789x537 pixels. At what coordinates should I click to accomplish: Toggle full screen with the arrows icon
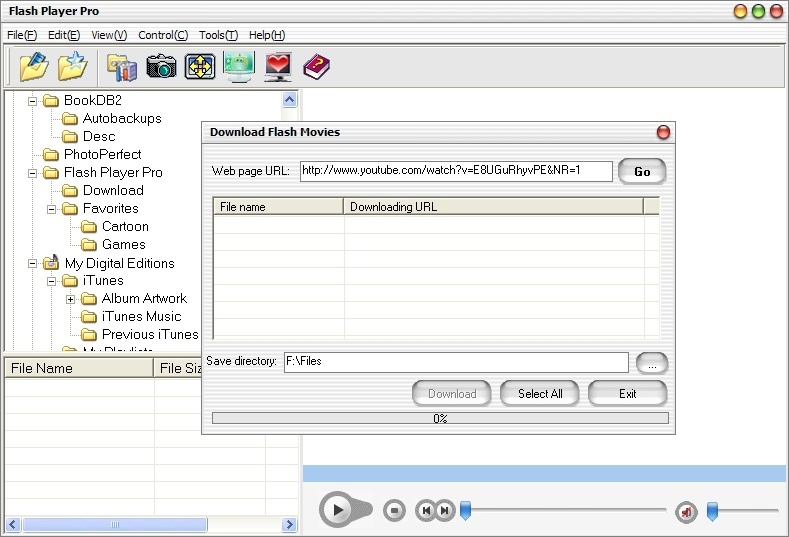tap(200, 66)
